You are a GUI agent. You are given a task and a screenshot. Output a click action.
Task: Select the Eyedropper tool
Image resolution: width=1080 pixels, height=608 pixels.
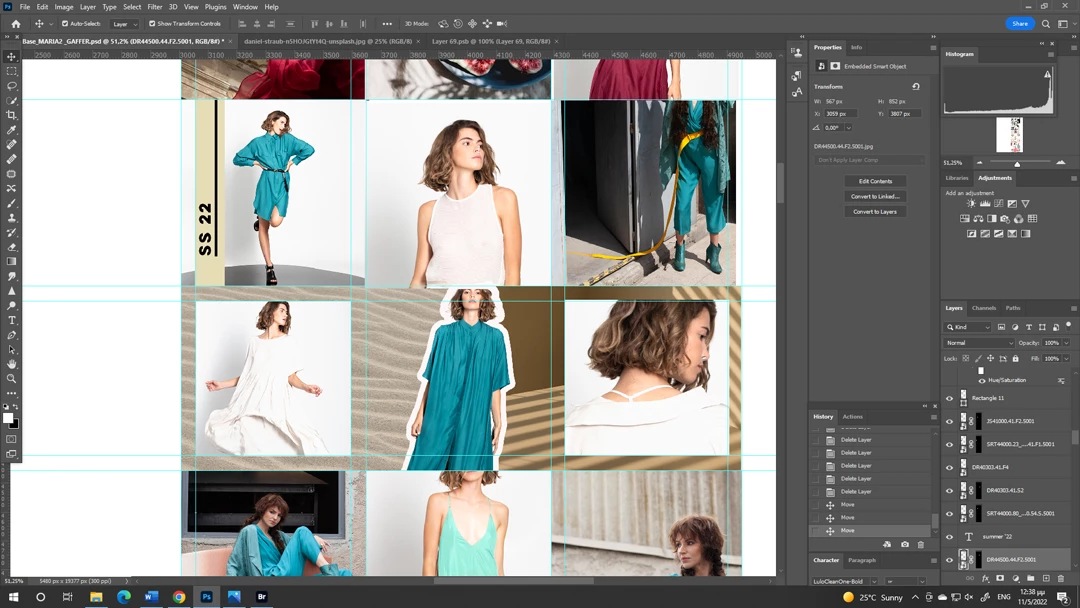(x=12, y=130)
